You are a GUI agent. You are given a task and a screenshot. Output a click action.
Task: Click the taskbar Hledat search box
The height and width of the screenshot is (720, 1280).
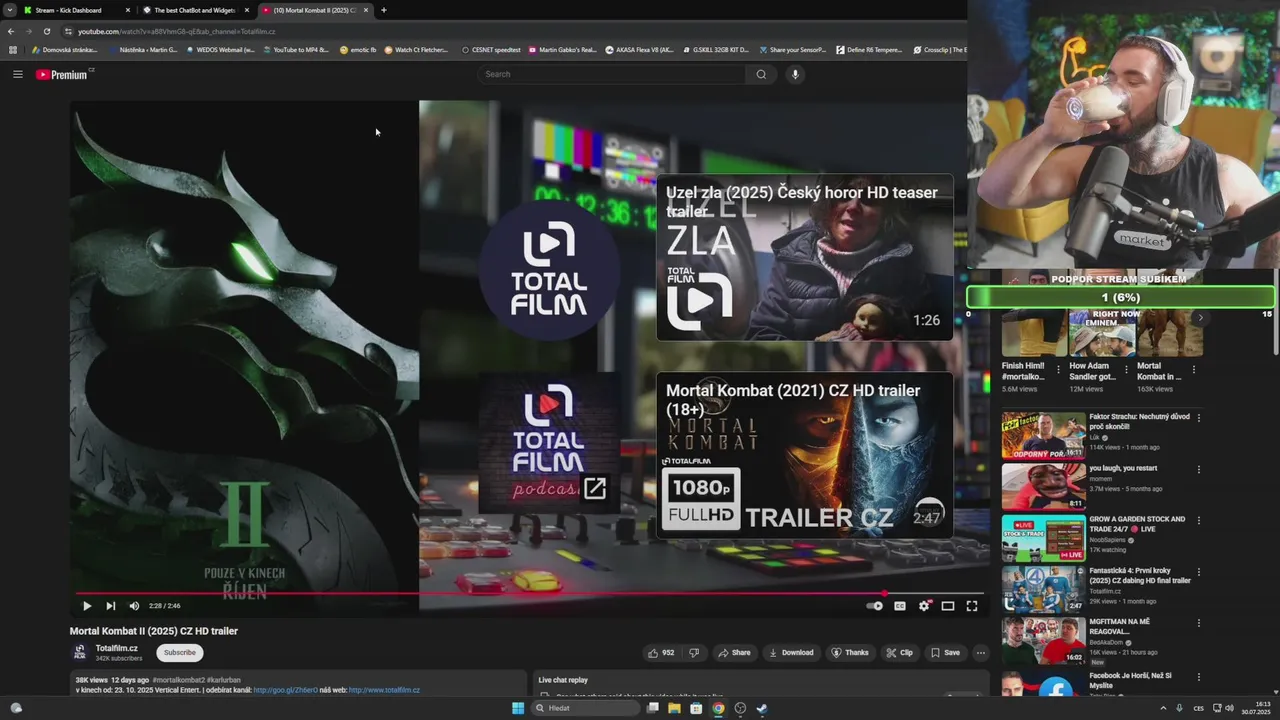pos(585,708)
